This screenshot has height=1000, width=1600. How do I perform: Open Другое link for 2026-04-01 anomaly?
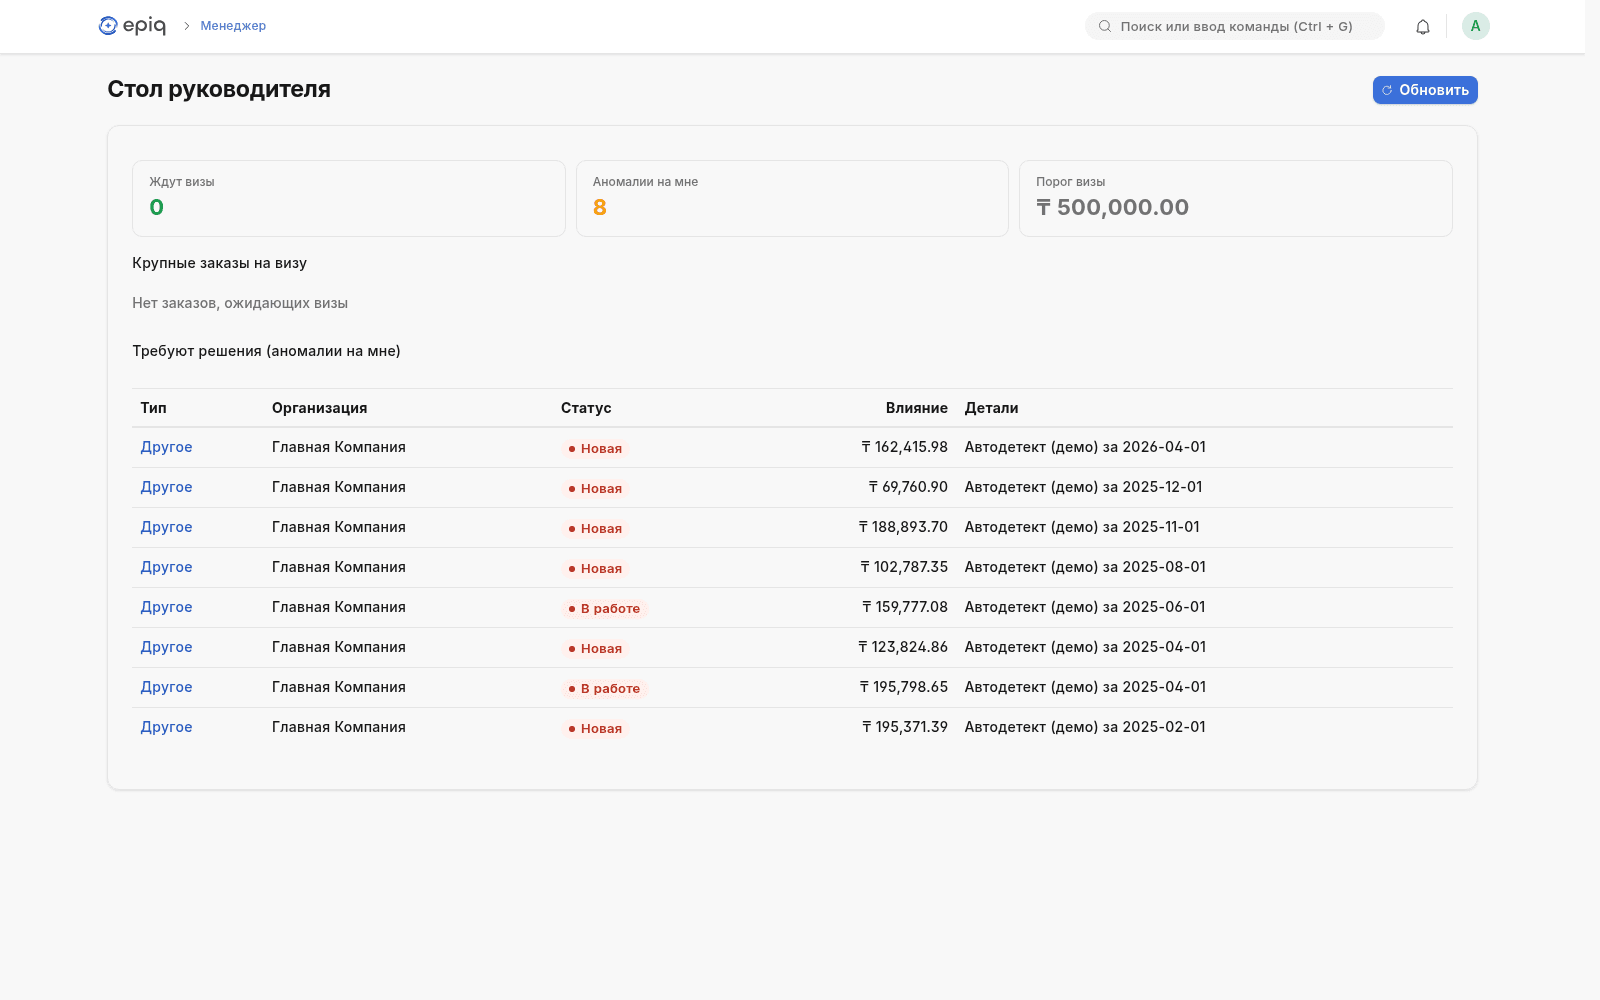point(166,447)
